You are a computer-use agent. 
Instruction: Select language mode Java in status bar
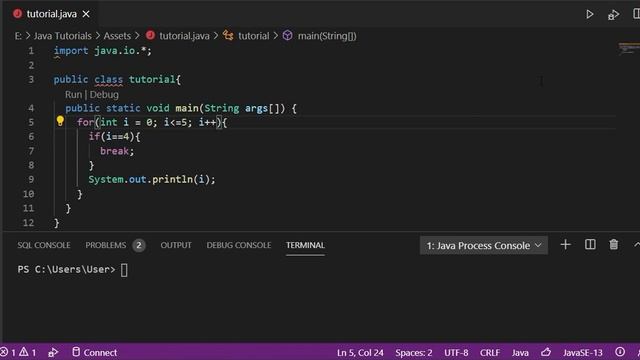tap(520, 353)
